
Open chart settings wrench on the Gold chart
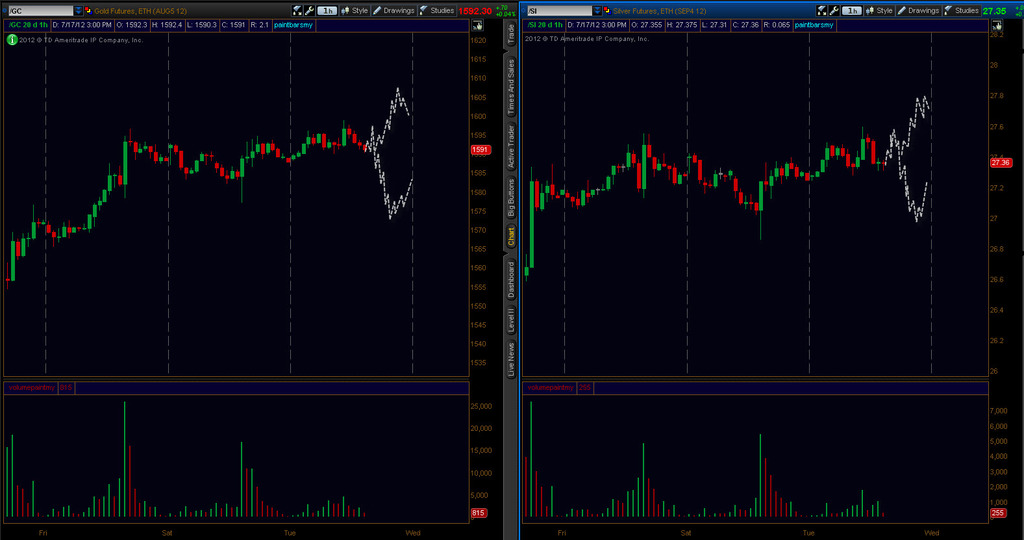309,10
